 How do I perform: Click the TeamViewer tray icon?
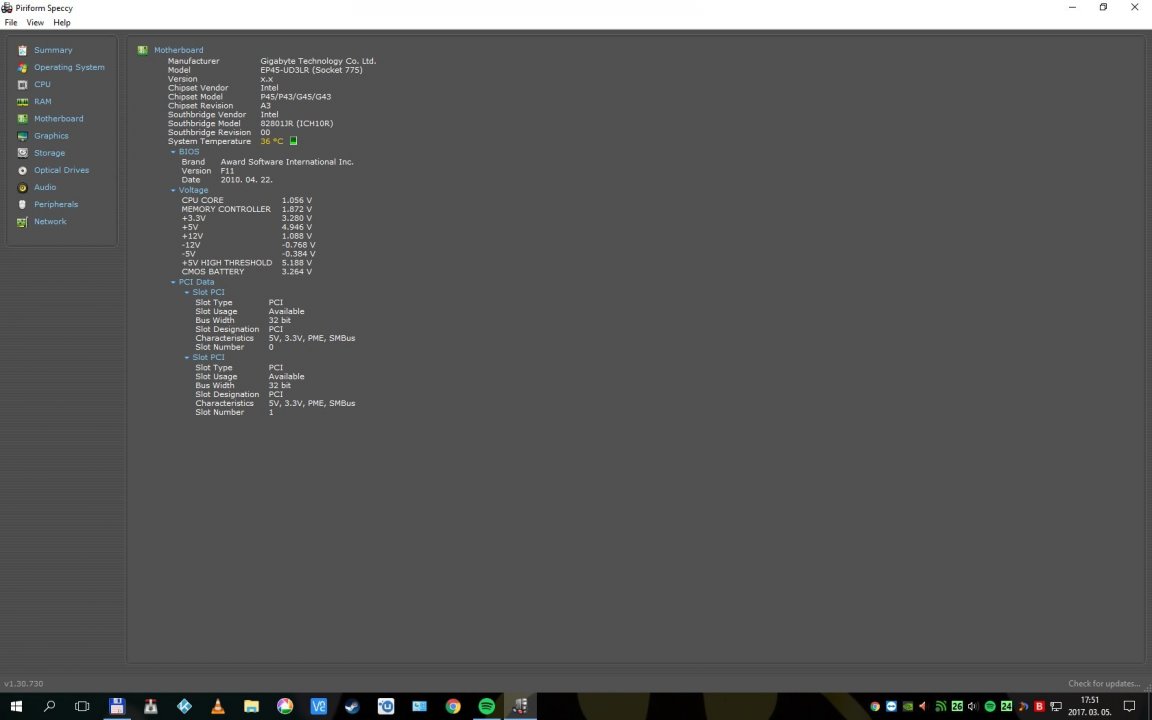point(891,706)
